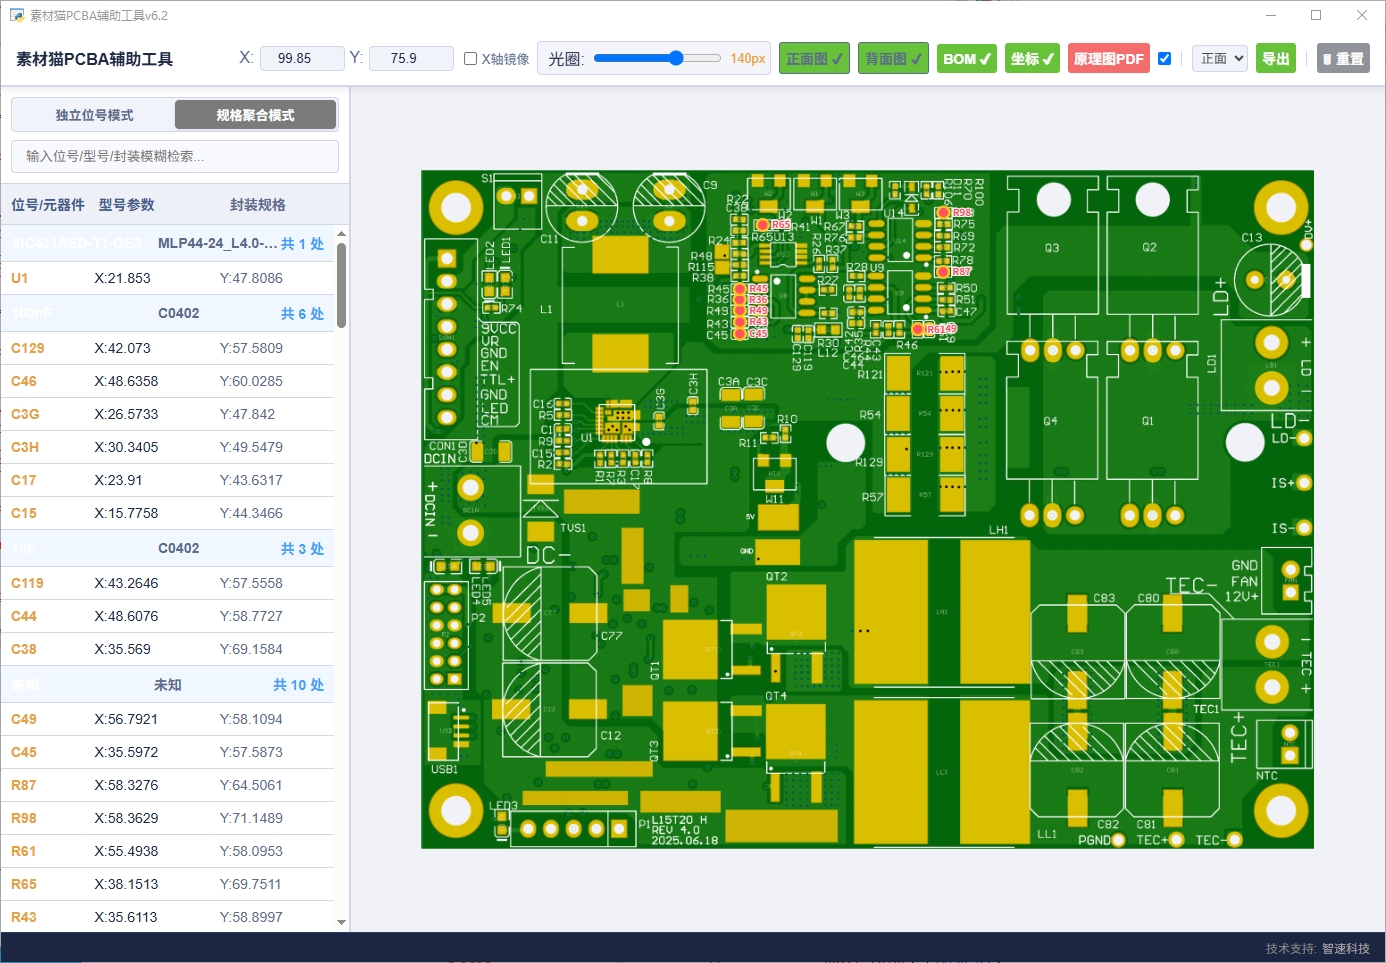Switch to 独立位号模式 tab

click(94, 115)
